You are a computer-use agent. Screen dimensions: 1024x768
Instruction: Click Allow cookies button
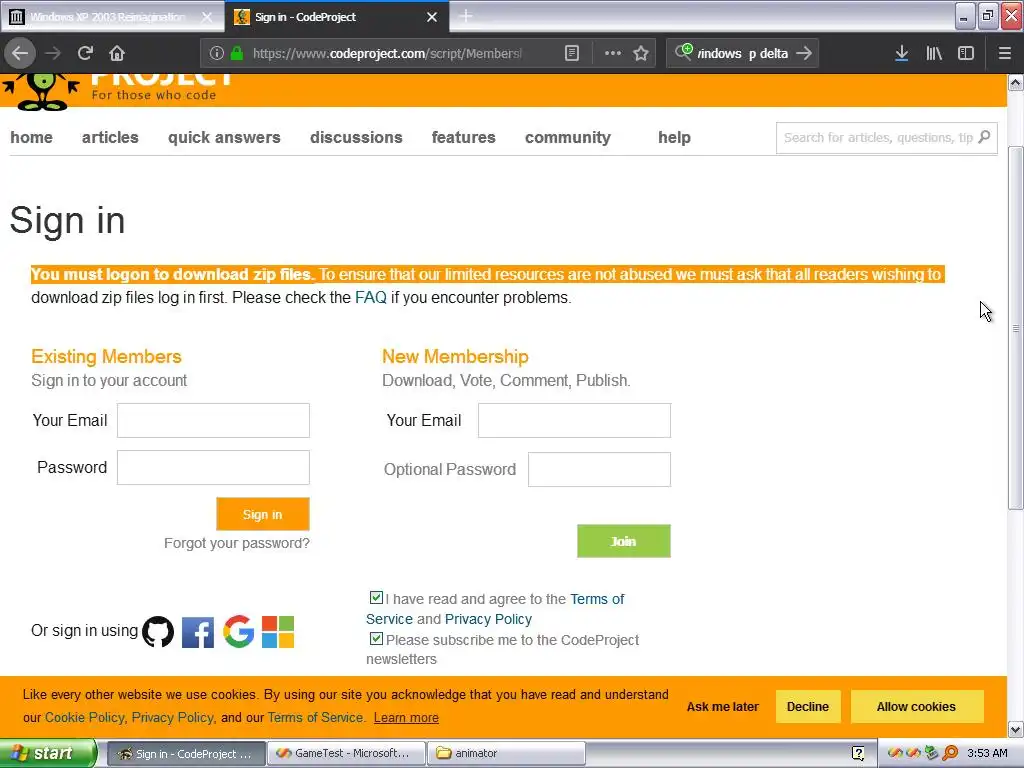(x=916, y=707)
